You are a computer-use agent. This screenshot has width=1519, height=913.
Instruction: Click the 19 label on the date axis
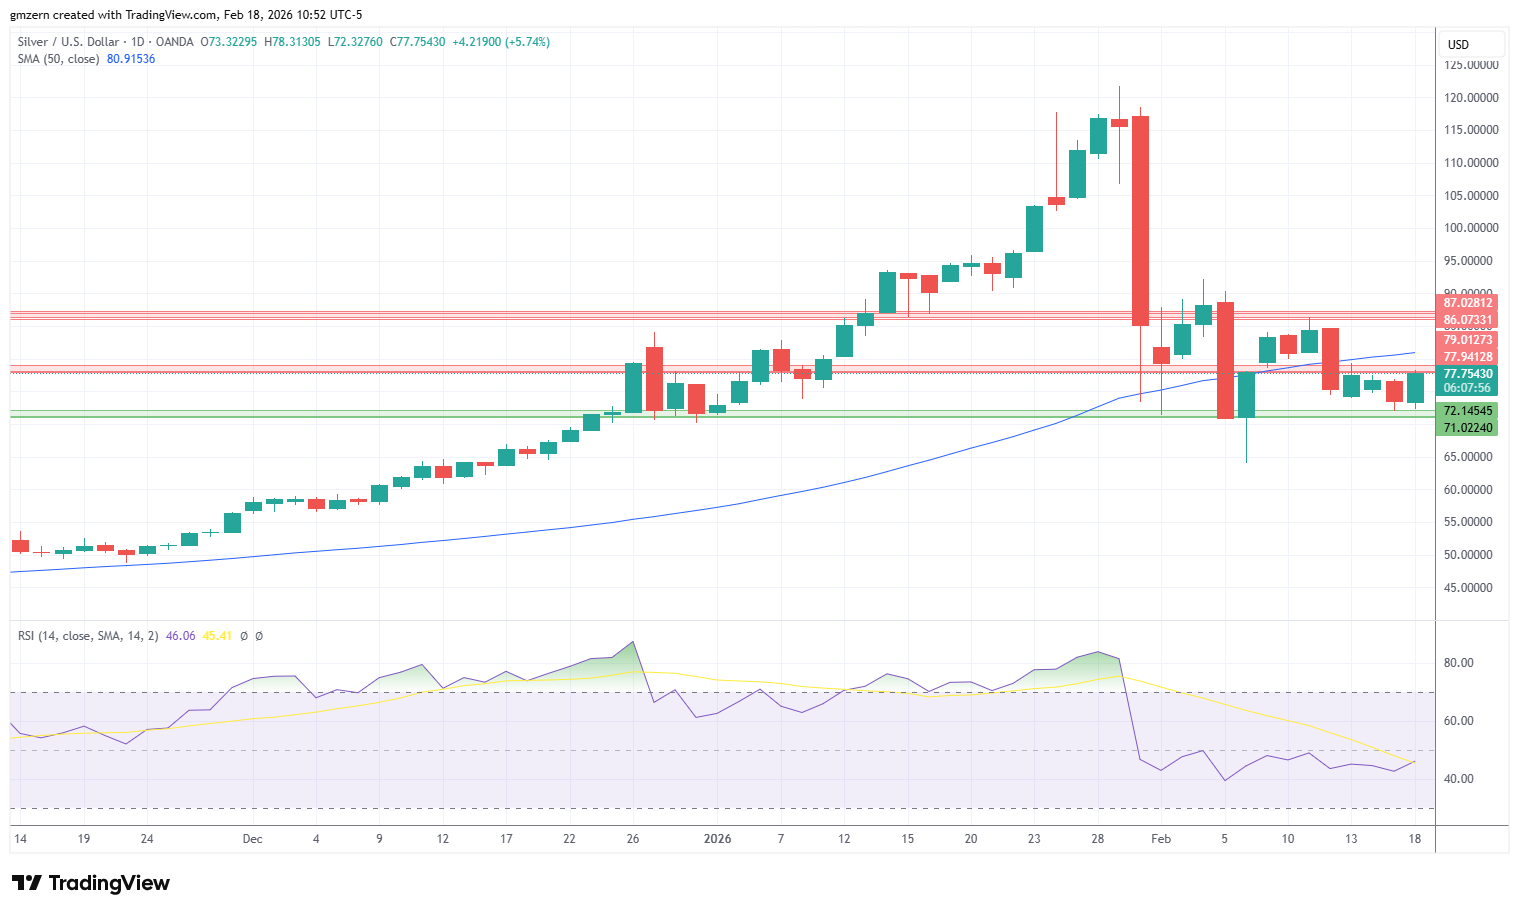[x=84, y=839]
